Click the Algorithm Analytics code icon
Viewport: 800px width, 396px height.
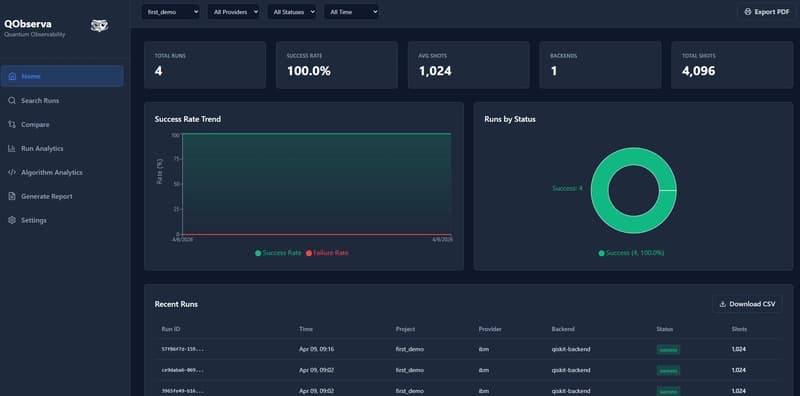coord(12,172)
